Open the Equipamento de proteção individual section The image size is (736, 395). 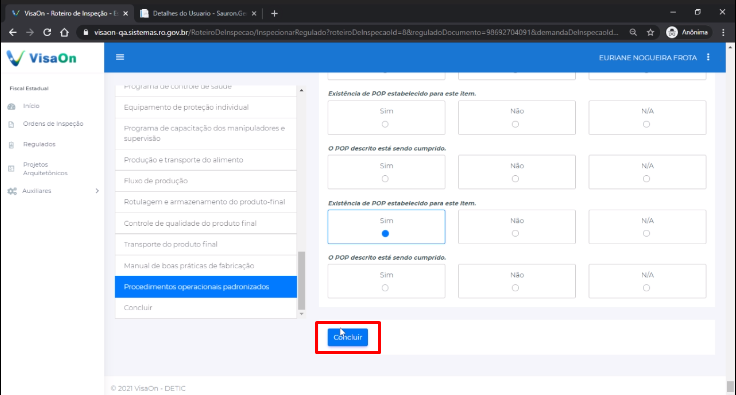click(x=206, y=107)
